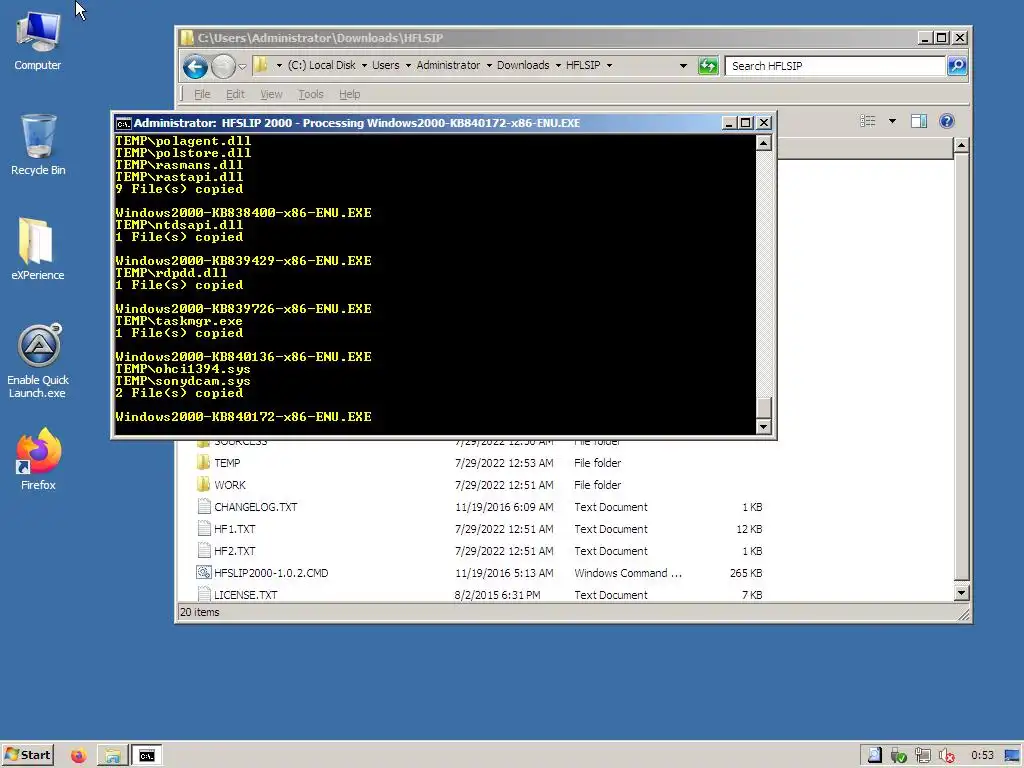Click the 265 KB size cell
Screen dimensions: 1024x768
point(746,573)
